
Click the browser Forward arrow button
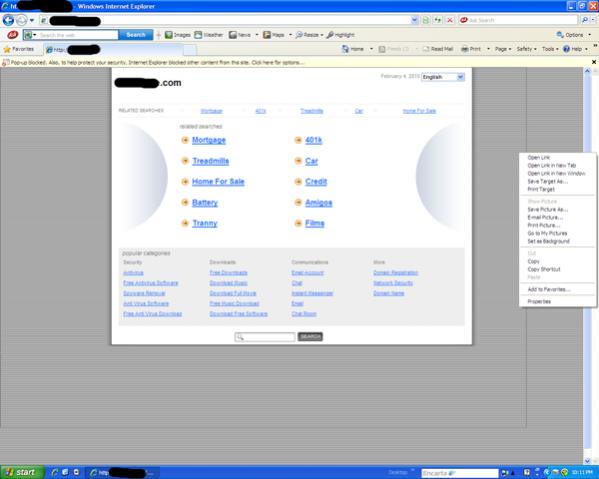coord(22,20)
